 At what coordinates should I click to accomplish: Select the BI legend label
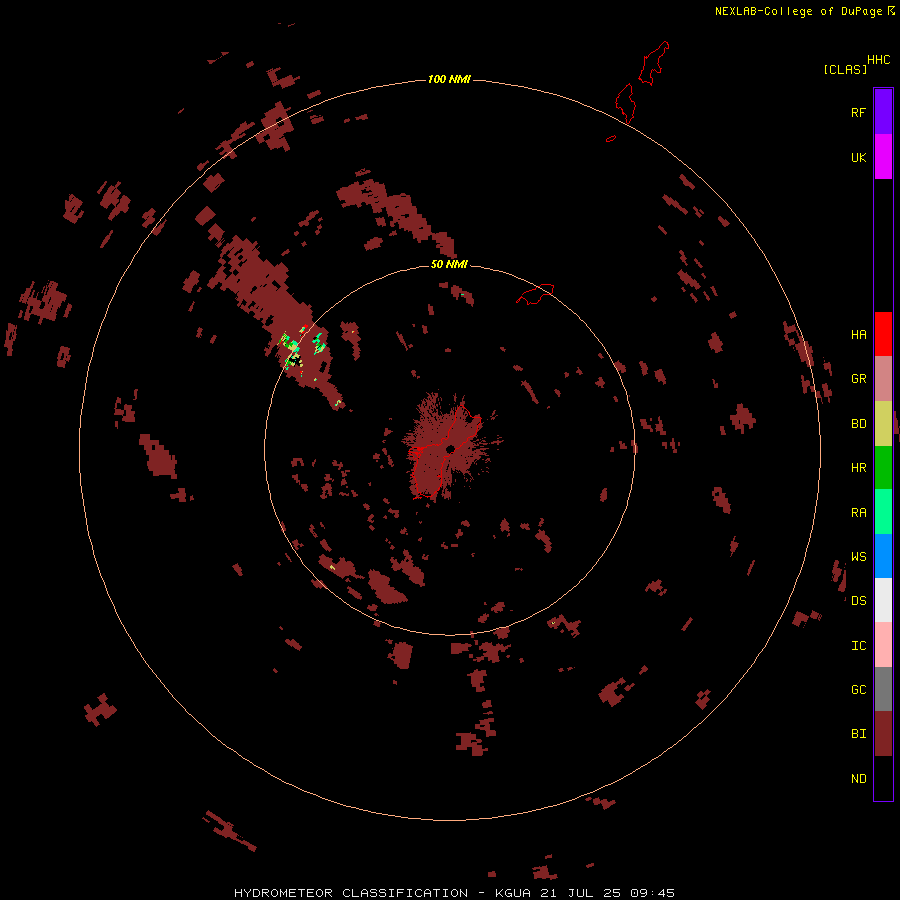tap(858, 734)
